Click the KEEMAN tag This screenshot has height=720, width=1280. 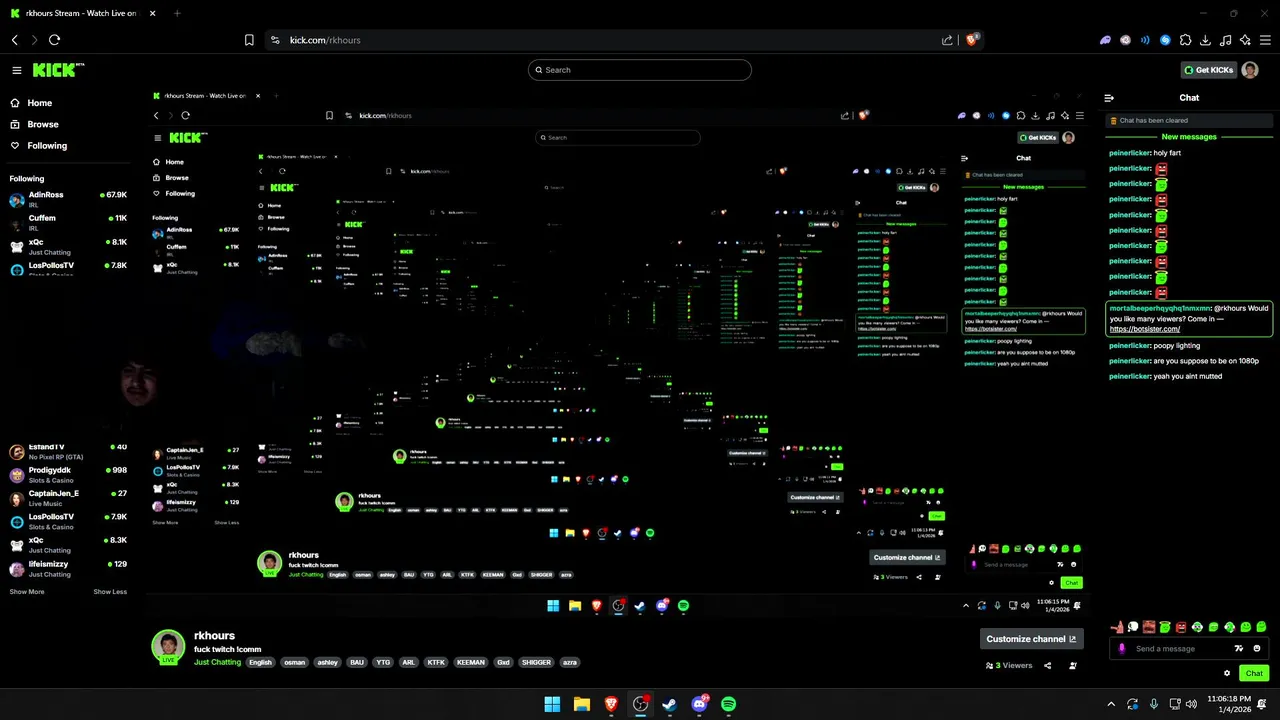(x=470, y=662)
